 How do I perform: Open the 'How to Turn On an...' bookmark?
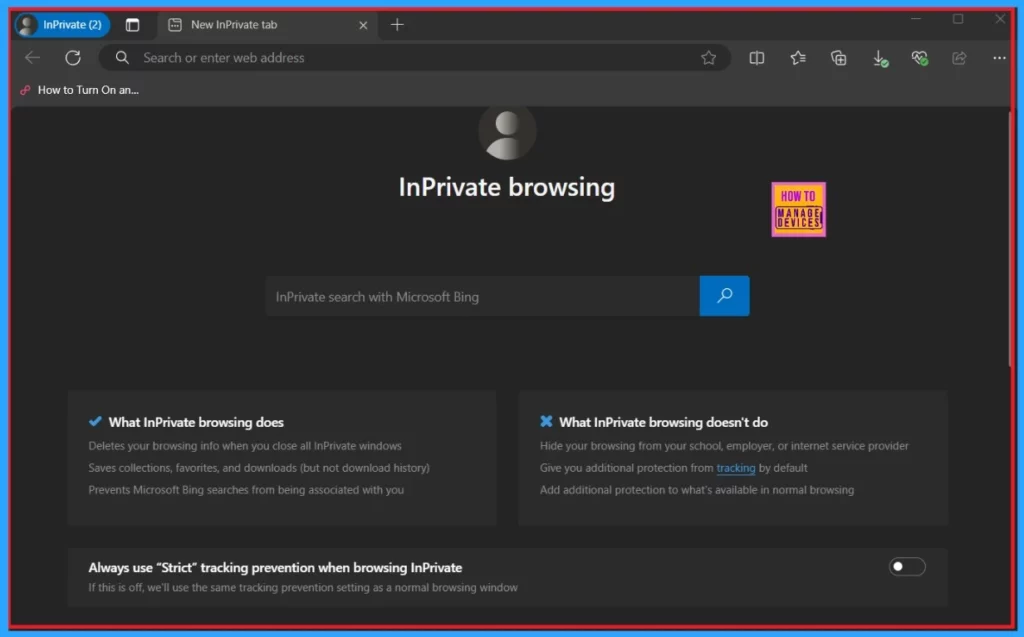click(80, 90)
